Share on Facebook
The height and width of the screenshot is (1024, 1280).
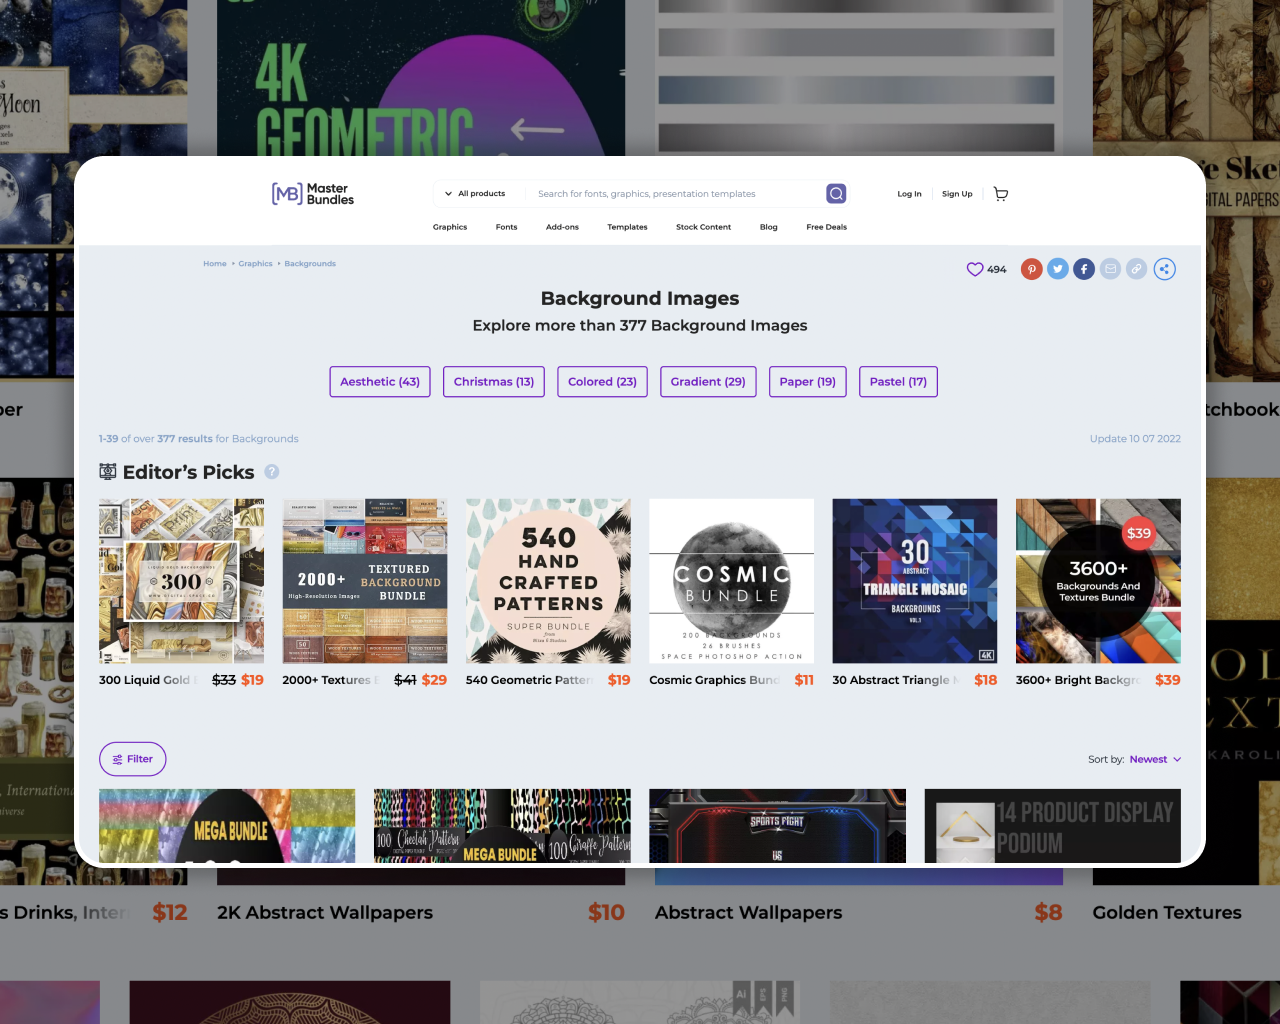pos(1084,269)
